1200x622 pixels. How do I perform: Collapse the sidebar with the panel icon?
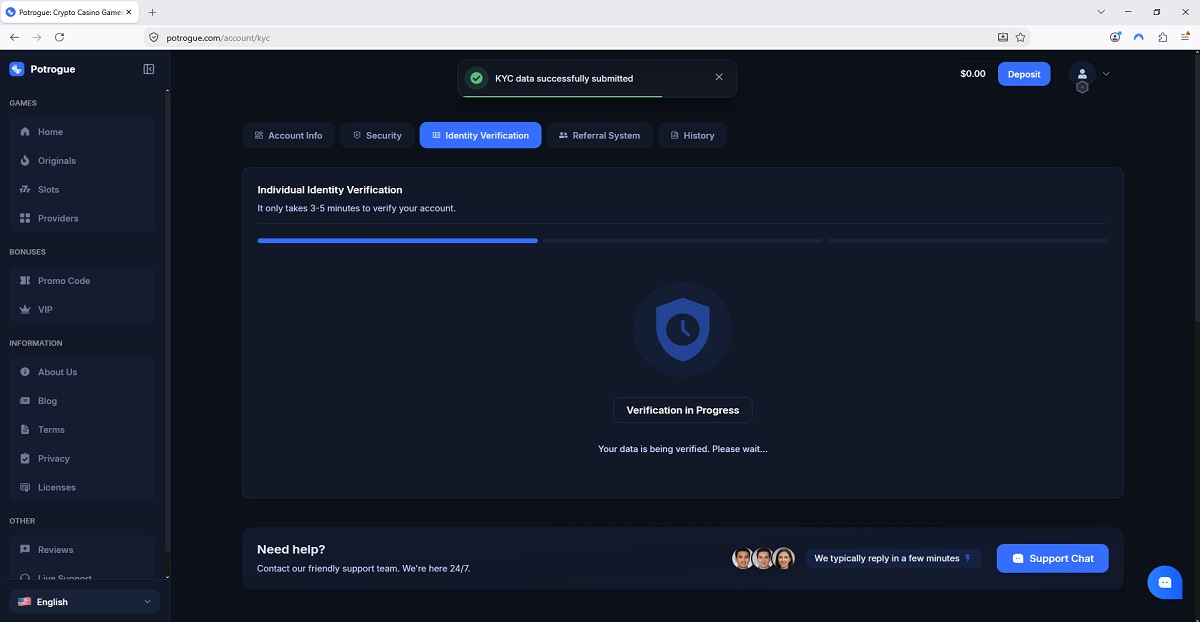point(149,69)
